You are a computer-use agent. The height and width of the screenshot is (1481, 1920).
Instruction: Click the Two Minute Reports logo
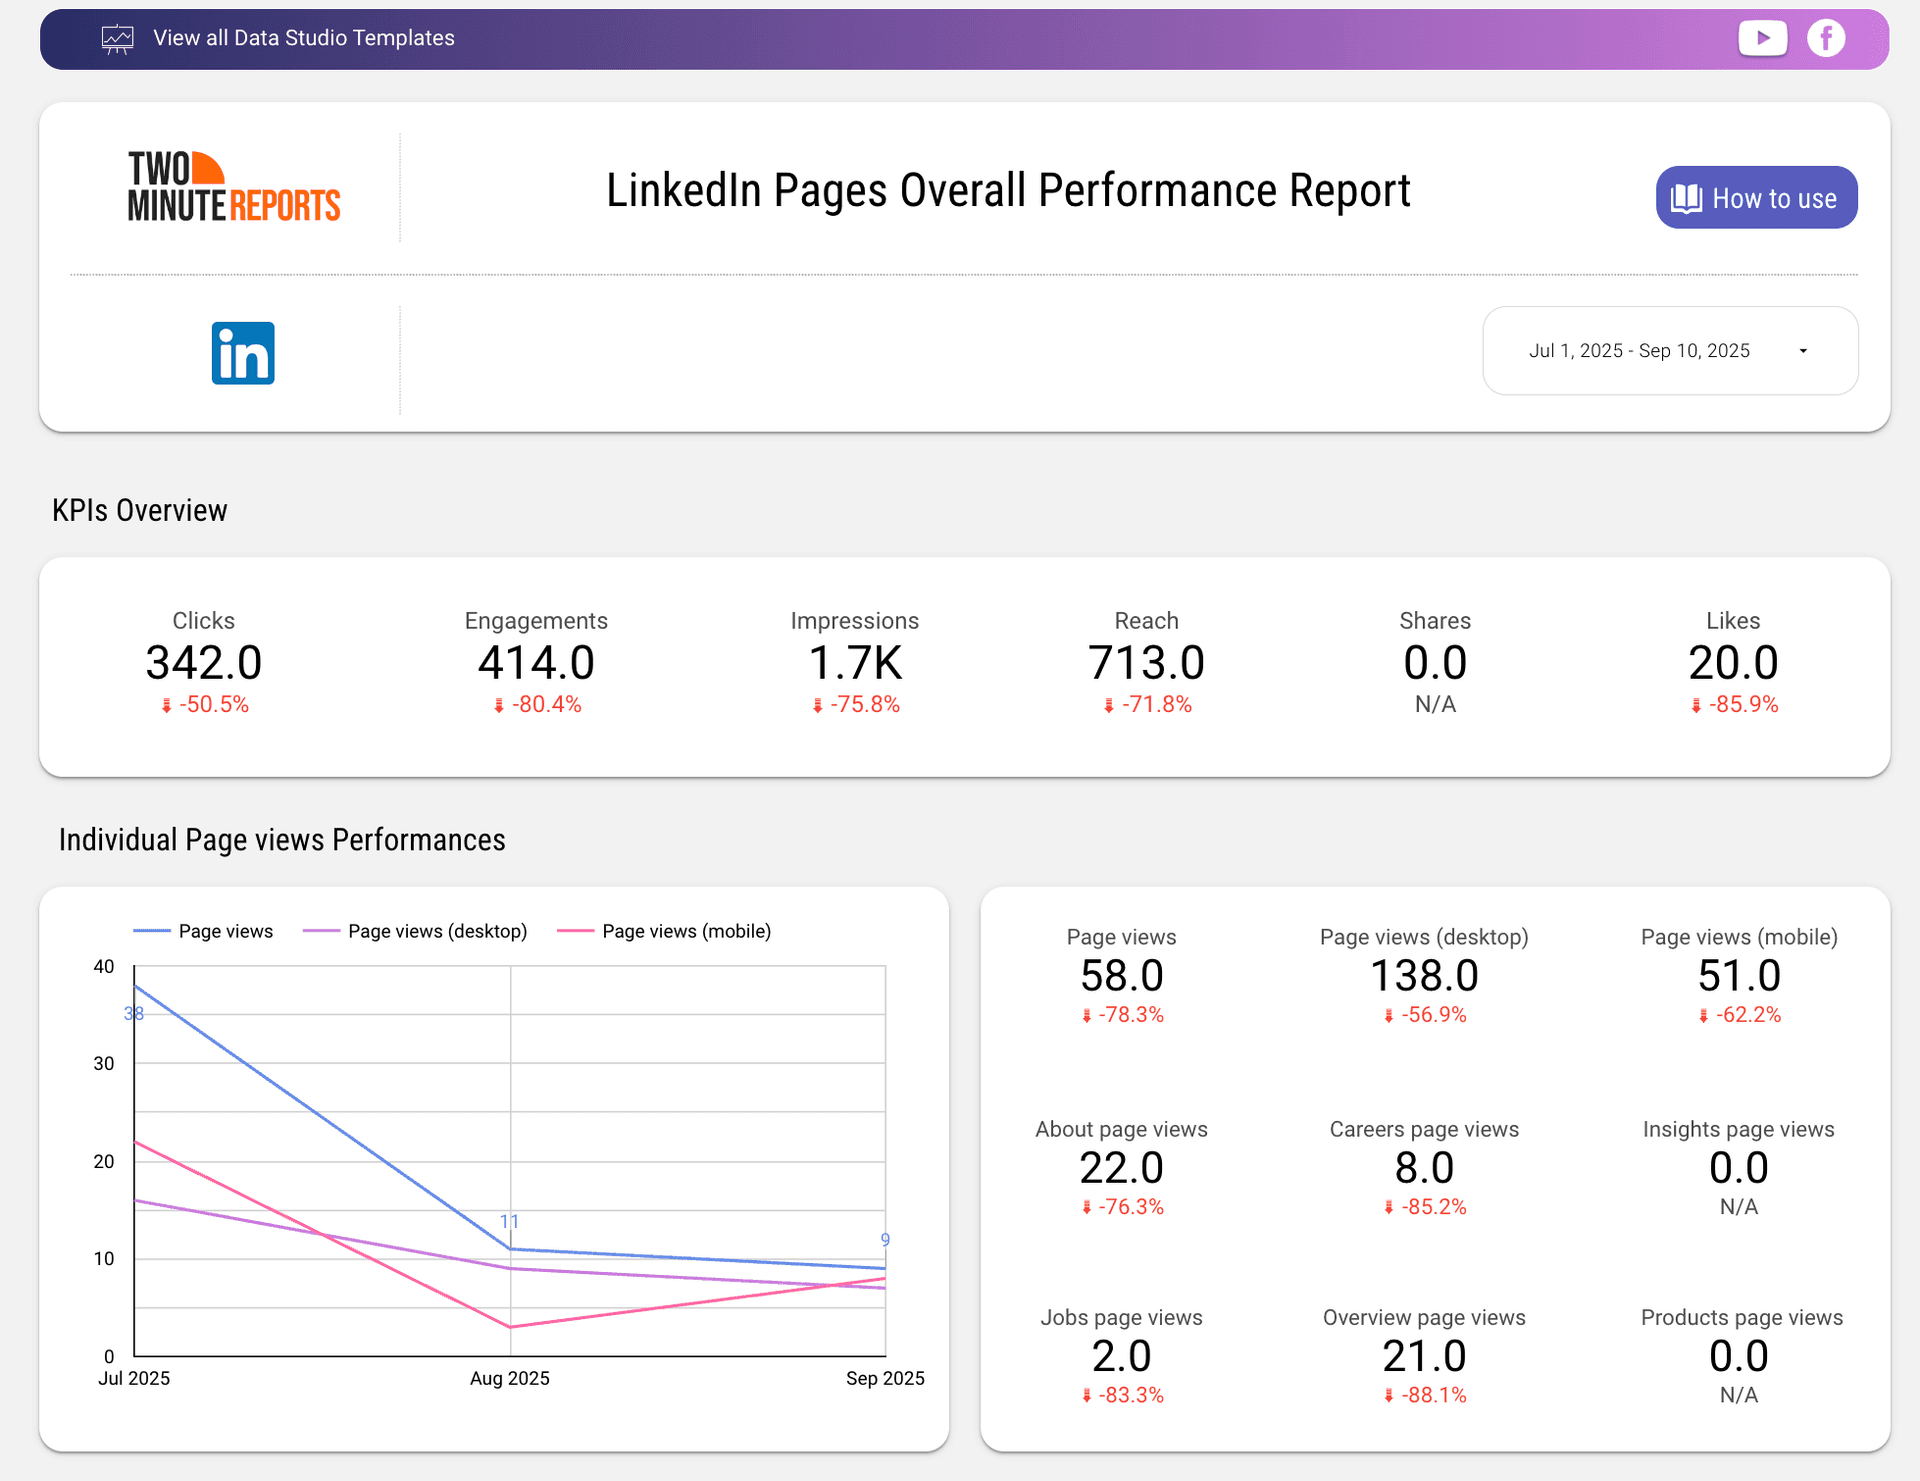coord(234,187)
